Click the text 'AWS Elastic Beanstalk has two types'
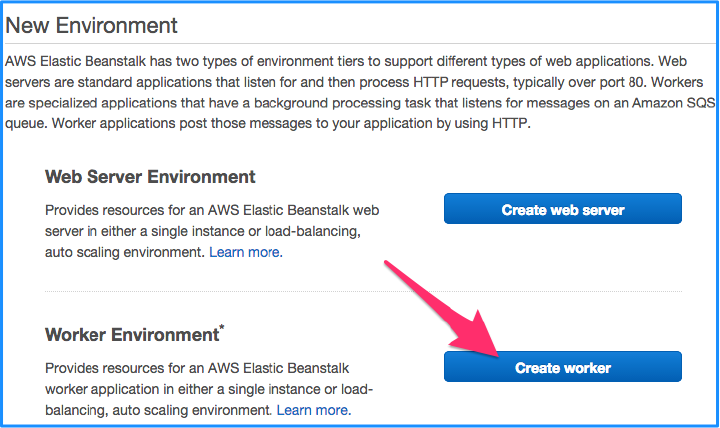This screenshot has width=720, height=428. [123, 61]
